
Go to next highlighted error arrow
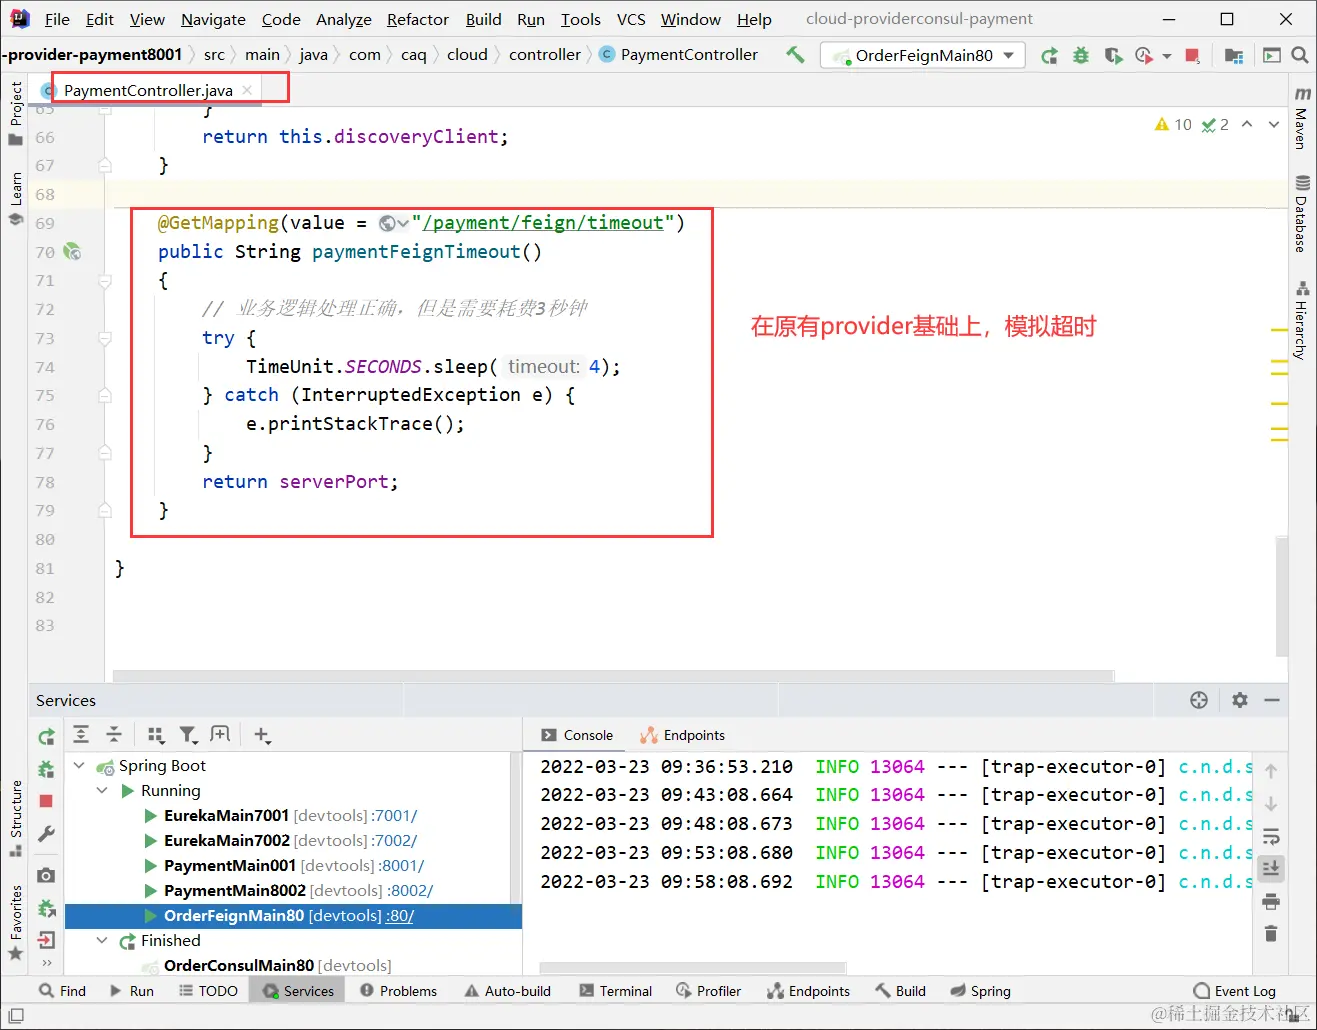[1274, 125]
